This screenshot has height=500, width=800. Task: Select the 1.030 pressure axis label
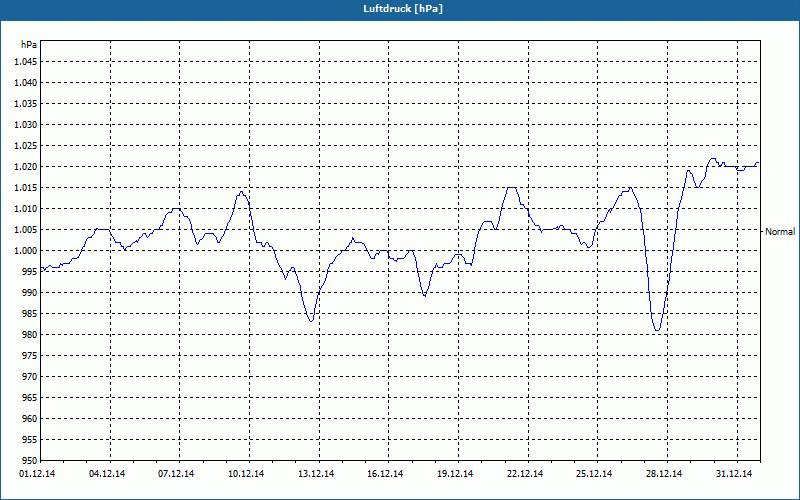pyautogui.click(x=26, y=124)
